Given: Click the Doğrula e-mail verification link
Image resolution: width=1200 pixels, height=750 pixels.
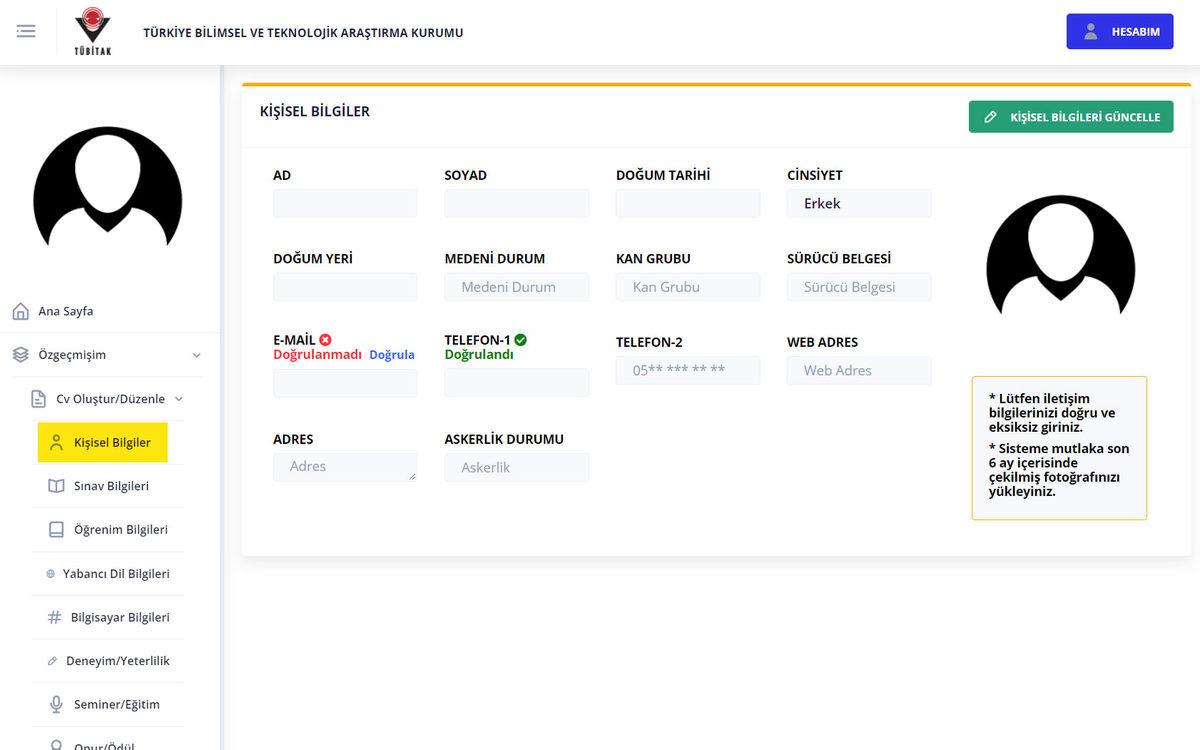Looking at the screenshot, I should pyautogui.click(x=391, y=355).
